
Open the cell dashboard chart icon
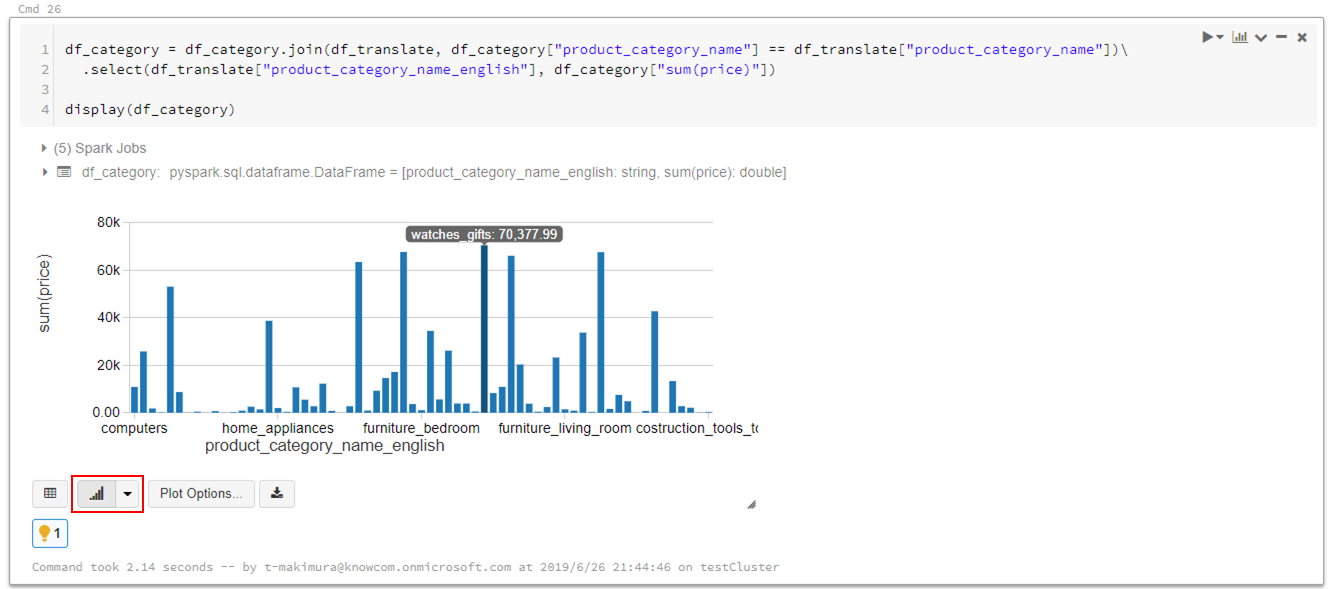click(1240, 37)
